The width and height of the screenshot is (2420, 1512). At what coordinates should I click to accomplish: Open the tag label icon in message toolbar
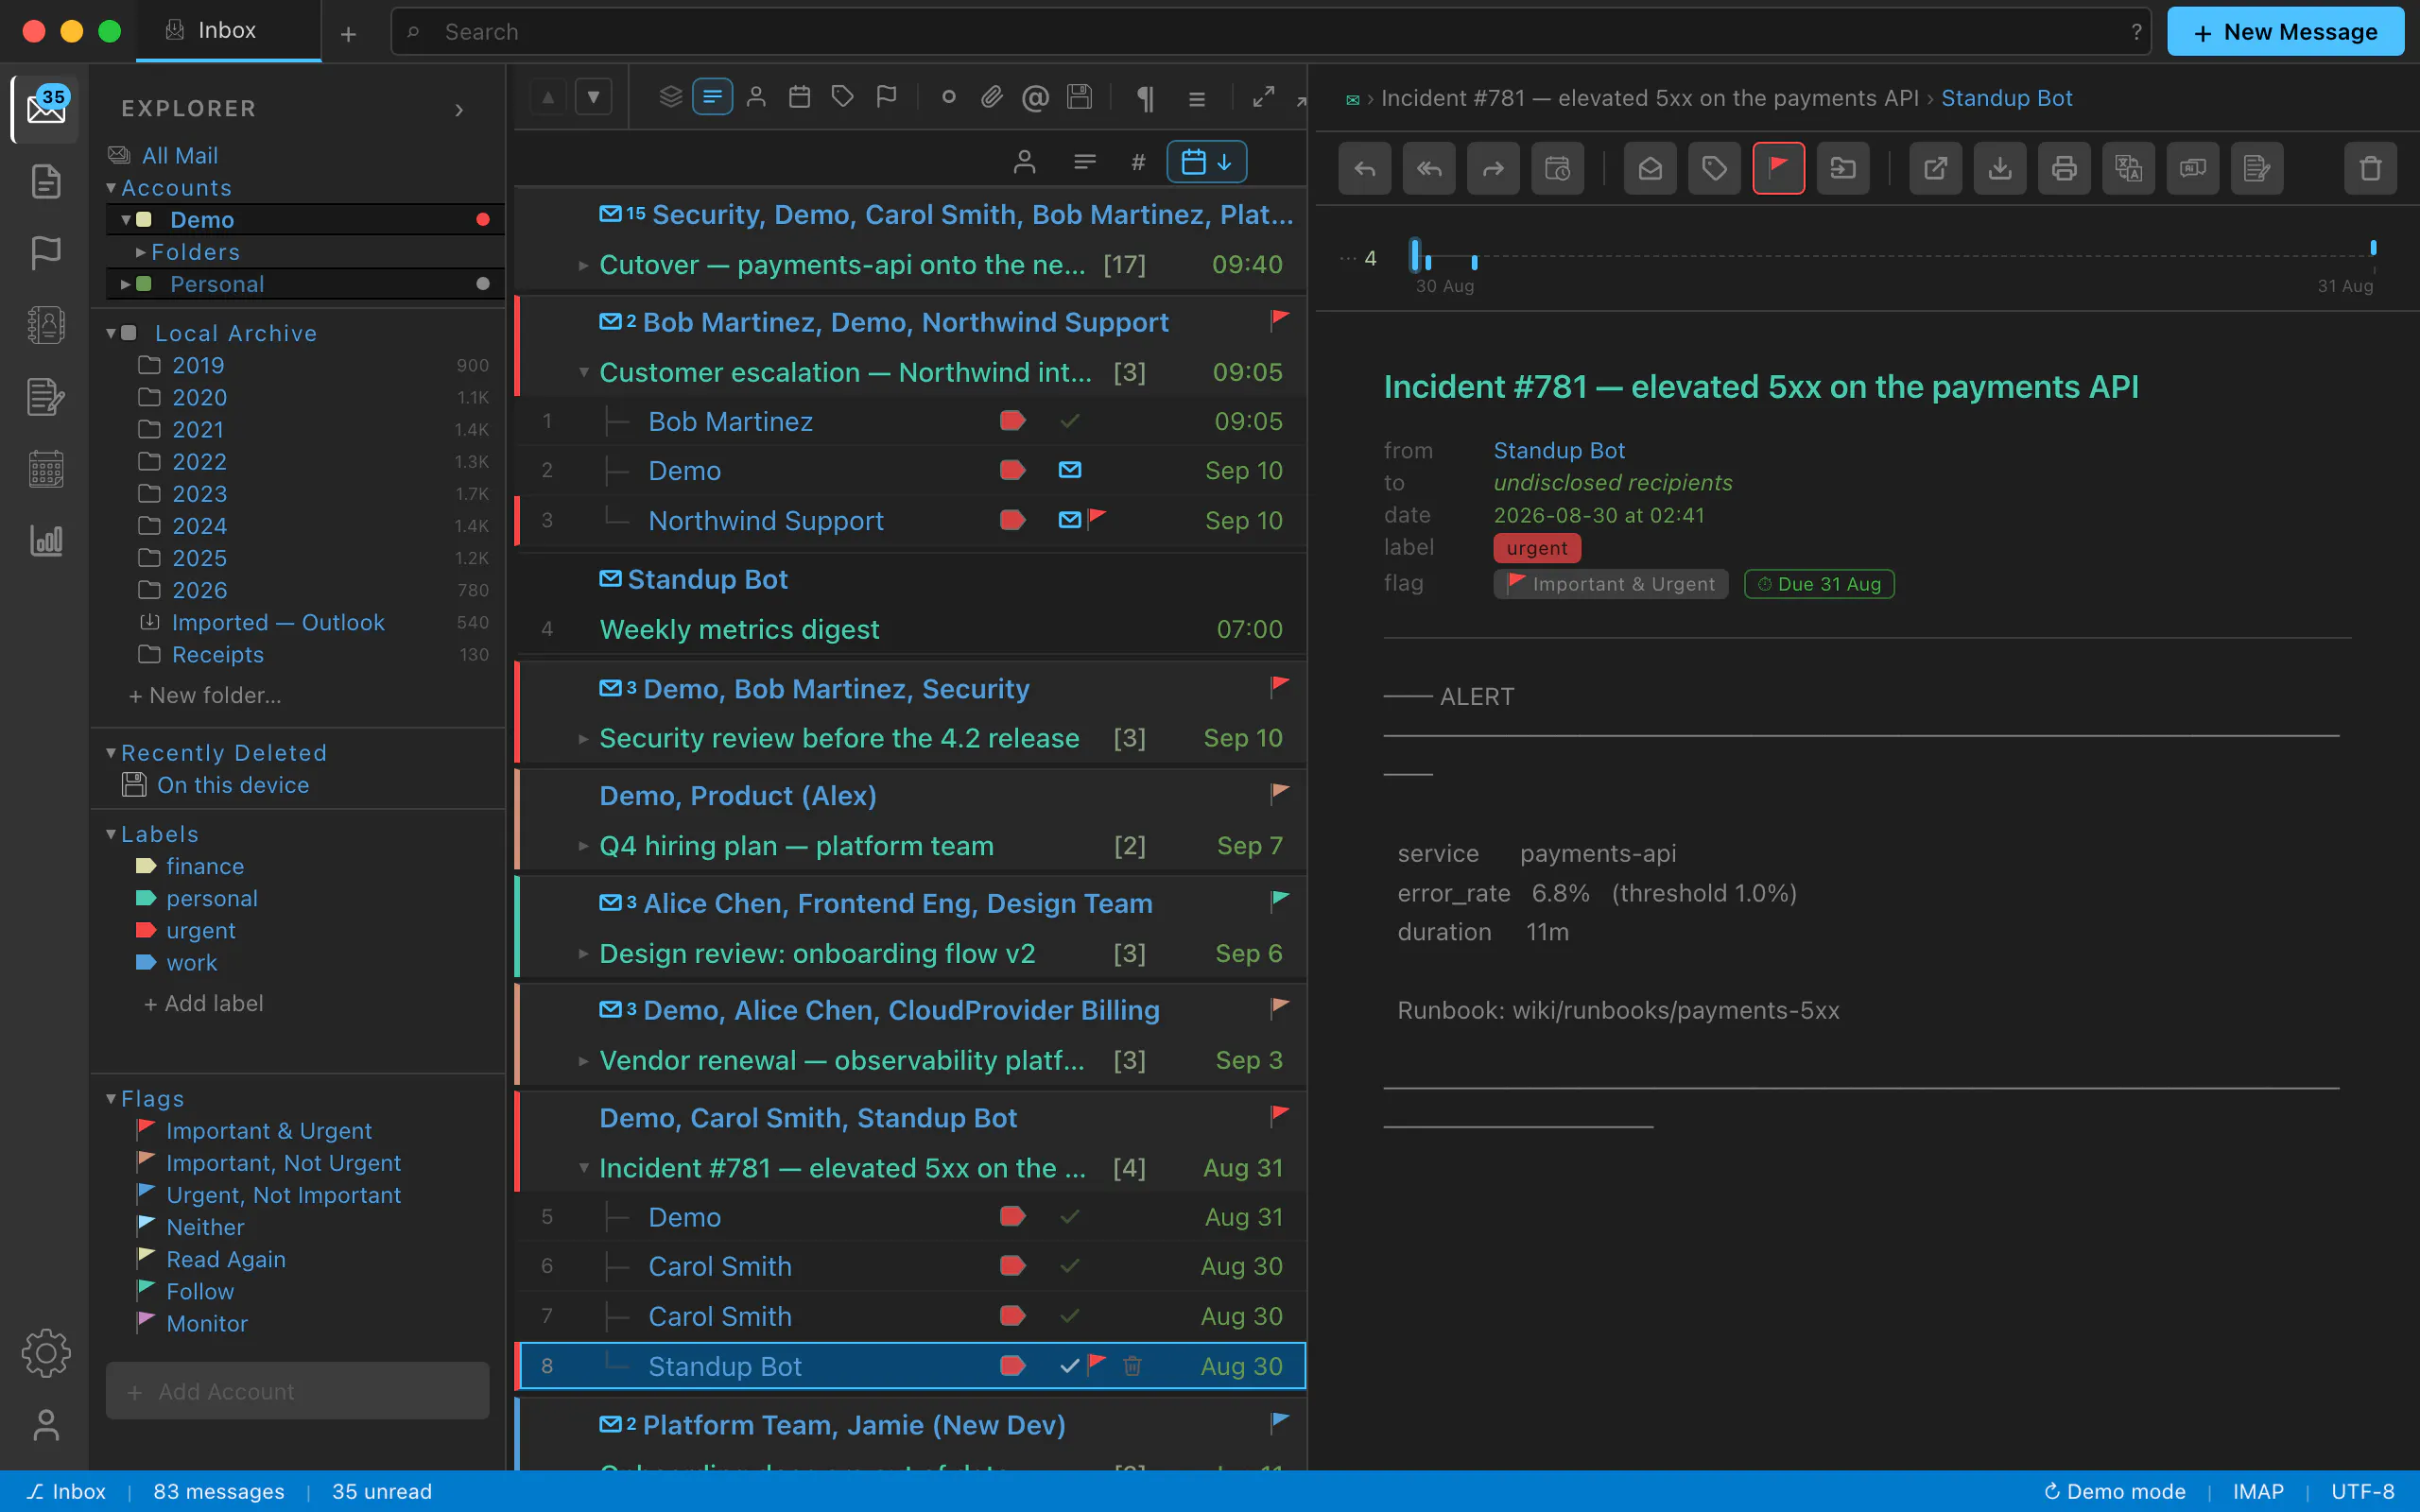tap(1714, 168)
